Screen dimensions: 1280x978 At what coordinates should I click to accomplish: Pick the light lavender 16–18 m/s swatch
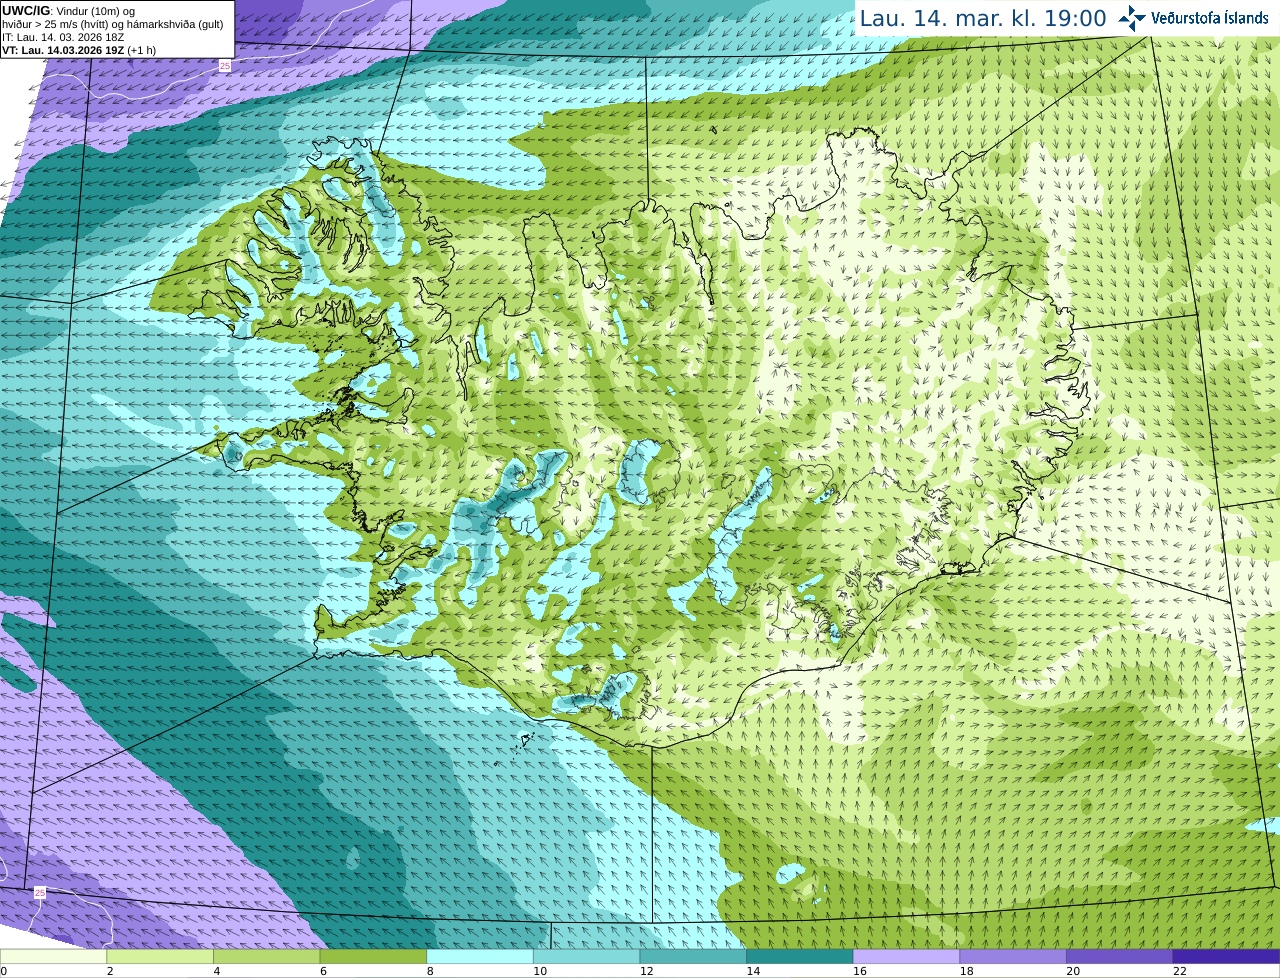click(906, 956)
